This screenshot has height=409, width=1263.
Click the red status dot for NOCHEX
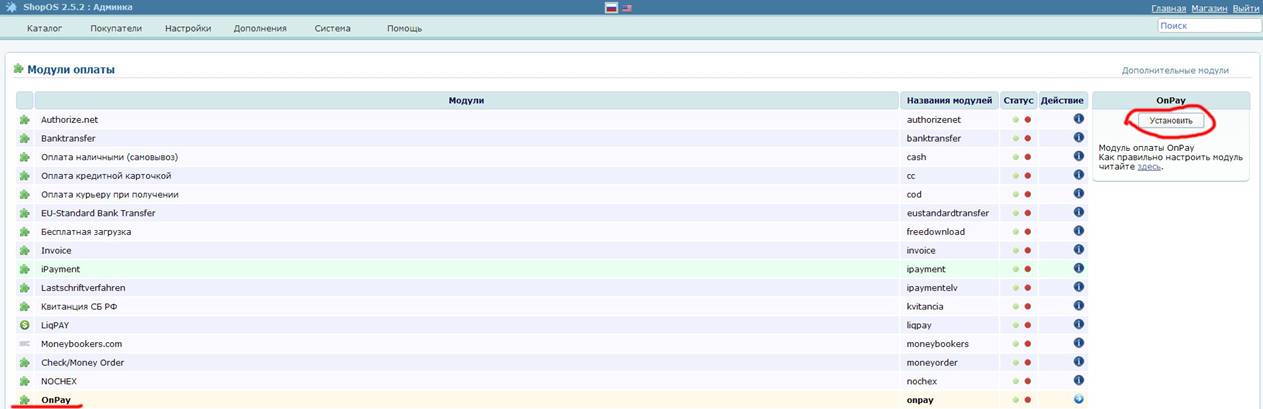(1028, 382)
